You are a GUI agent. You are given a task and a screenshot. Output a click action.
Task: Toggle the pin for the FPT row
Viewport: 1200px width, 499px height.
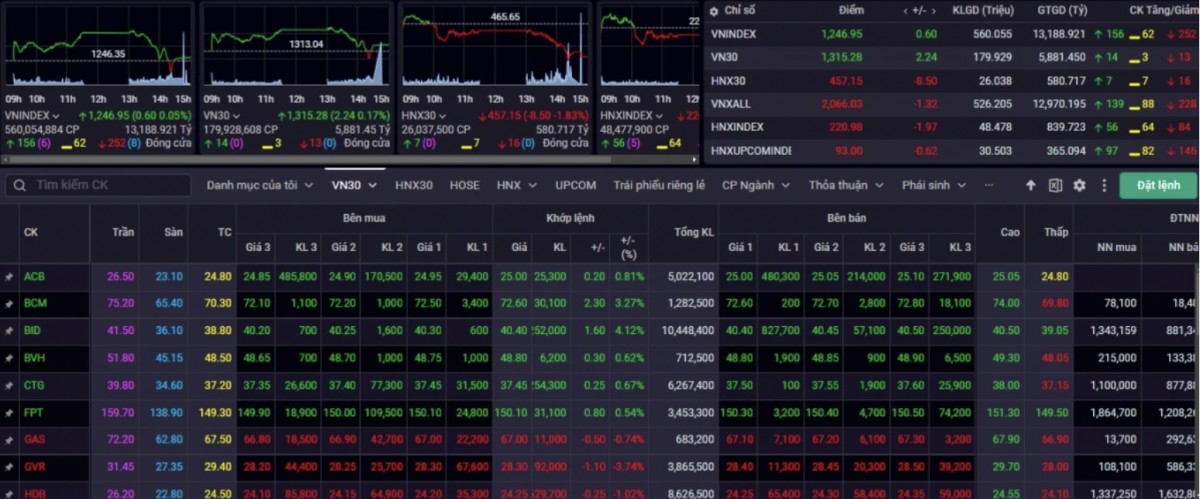9,411
